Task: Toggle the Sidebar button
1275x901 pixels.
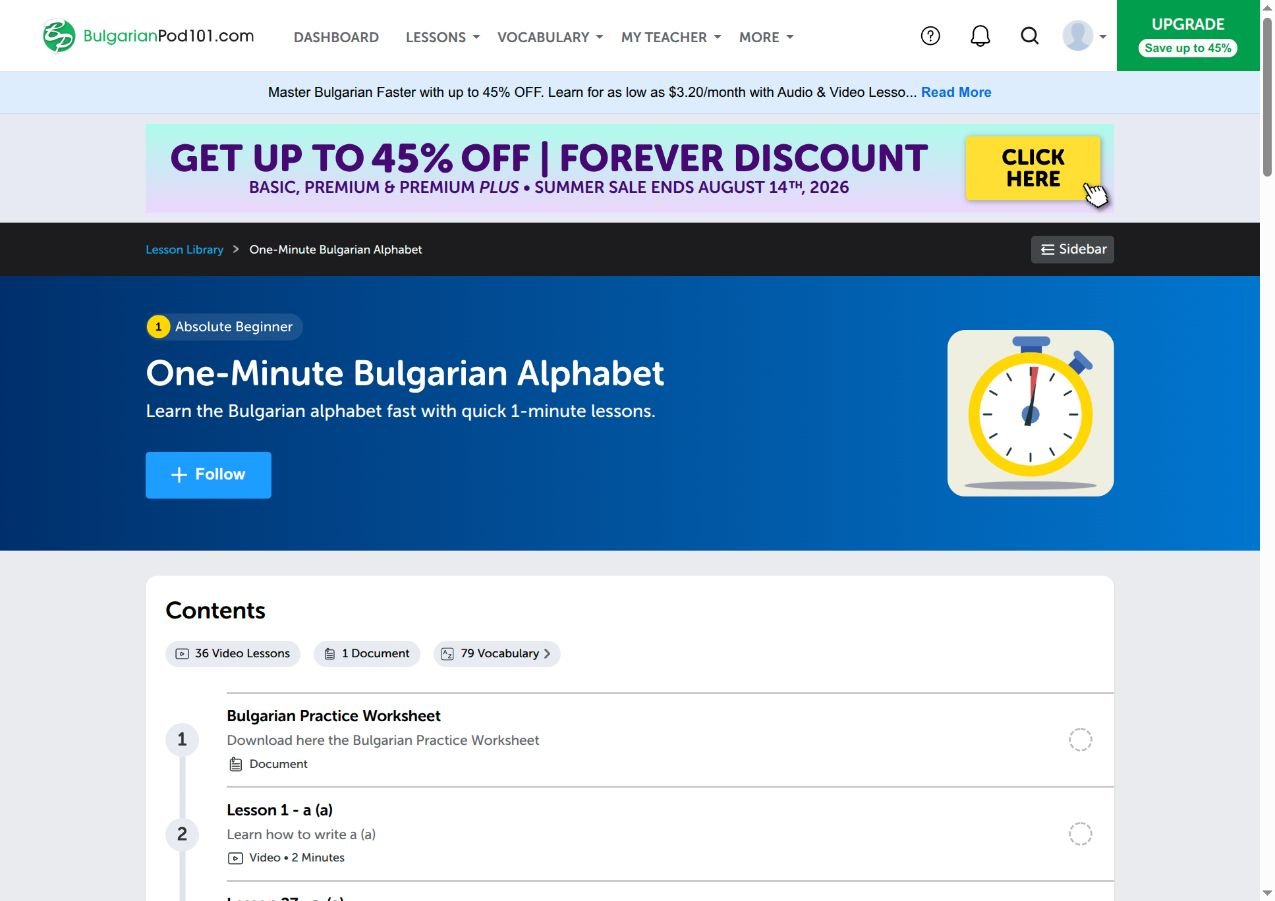Action: point(1072,249)
